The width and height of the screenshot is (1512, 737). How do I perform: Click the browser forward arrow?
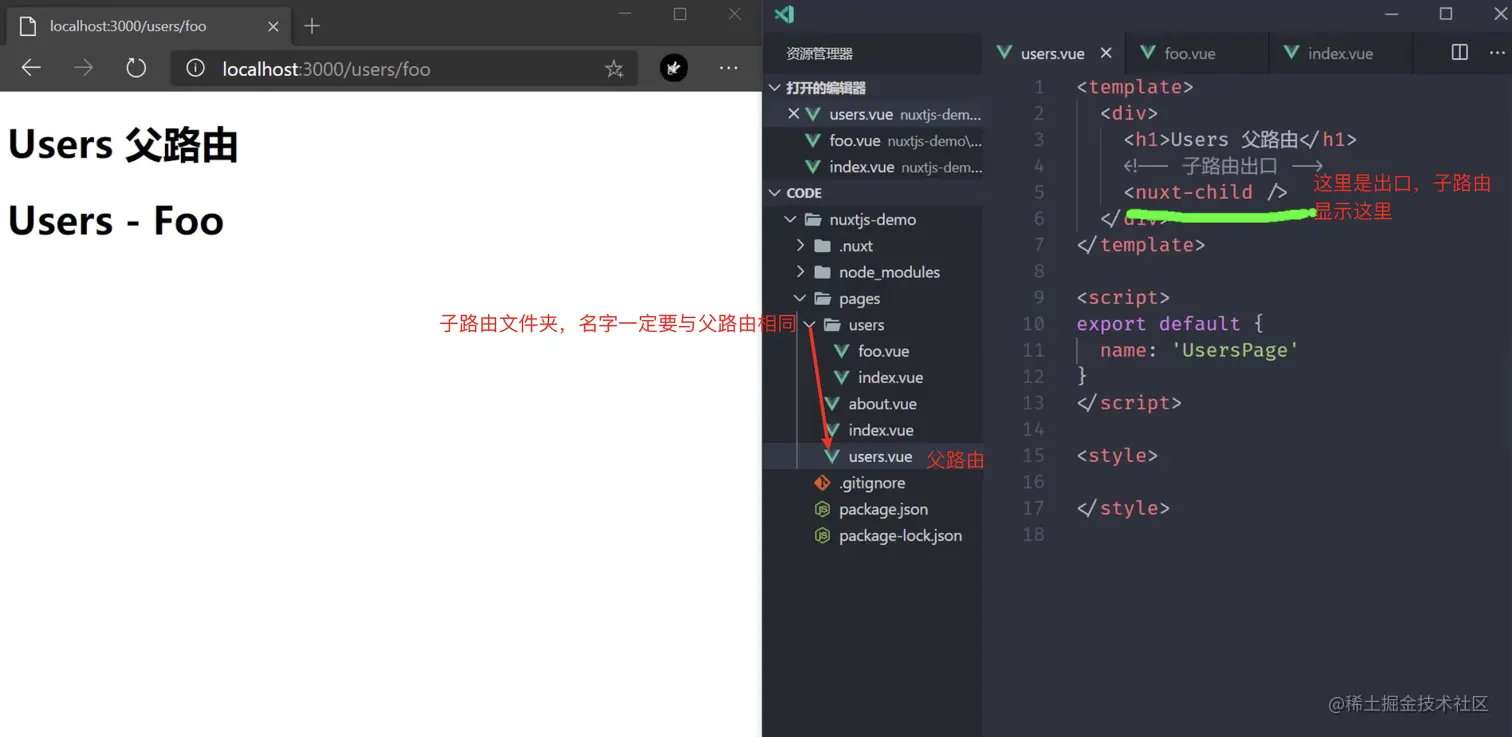tap(83, 68)
